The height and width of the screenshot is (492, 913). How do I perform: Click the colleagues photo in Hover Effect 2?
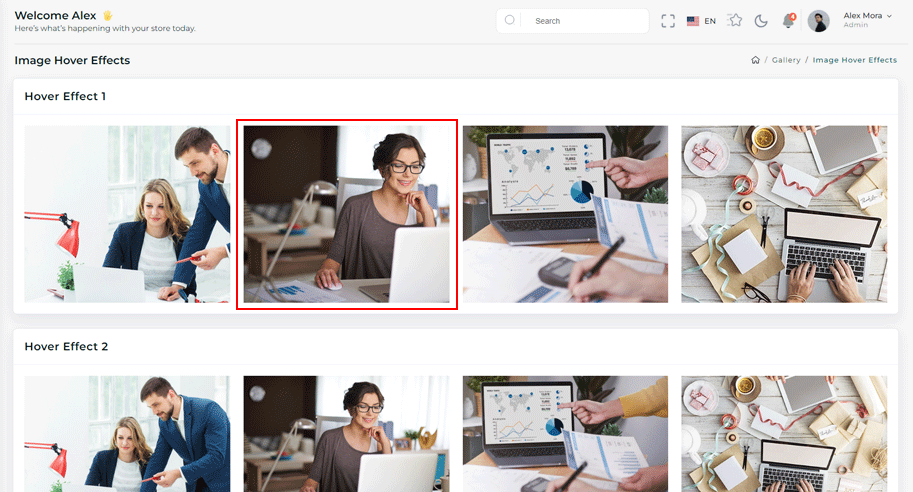tap(127, 434)
